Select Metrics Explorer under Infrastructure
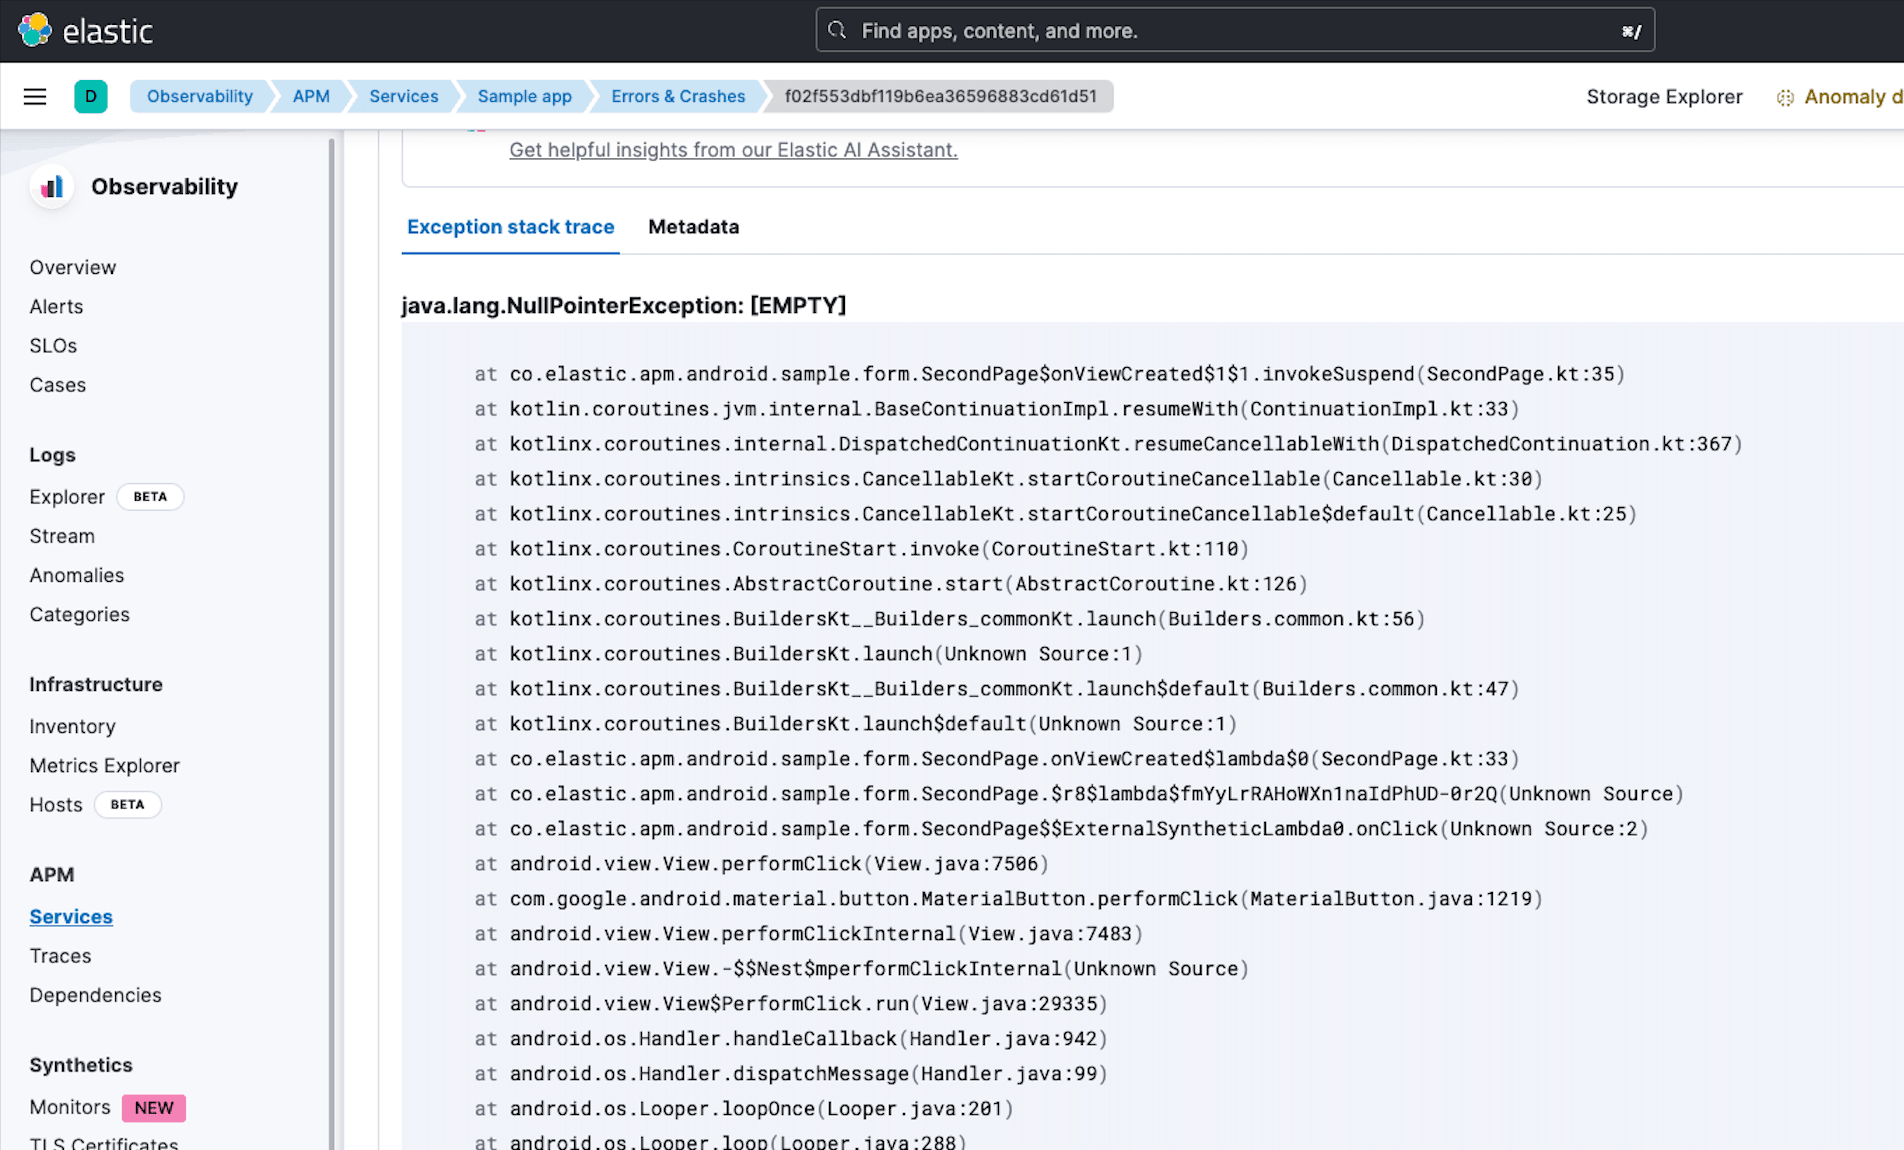This screenshot has width=1904, height=1150. click(x=104, y=765)
